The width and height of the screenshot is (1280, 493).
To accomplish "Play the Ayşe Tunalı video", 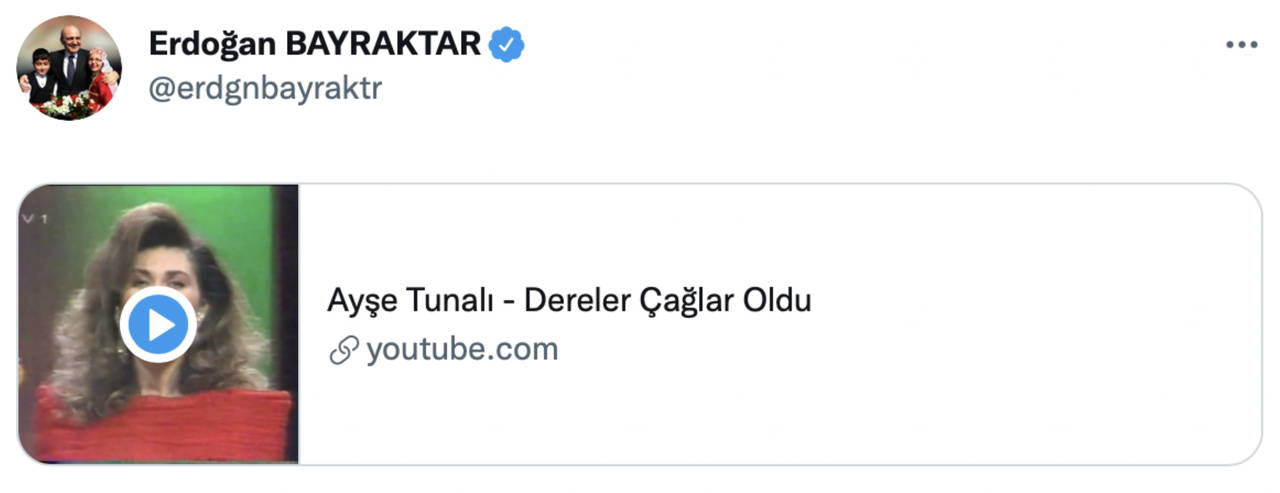I will 158,325.
